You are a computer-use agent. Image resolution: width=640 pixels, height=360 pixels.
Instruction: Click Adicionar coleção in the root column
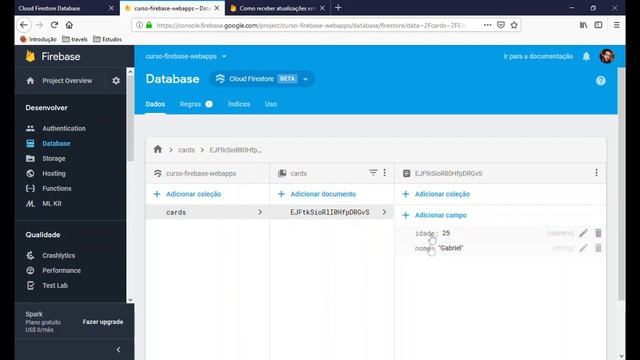[187, 194]
